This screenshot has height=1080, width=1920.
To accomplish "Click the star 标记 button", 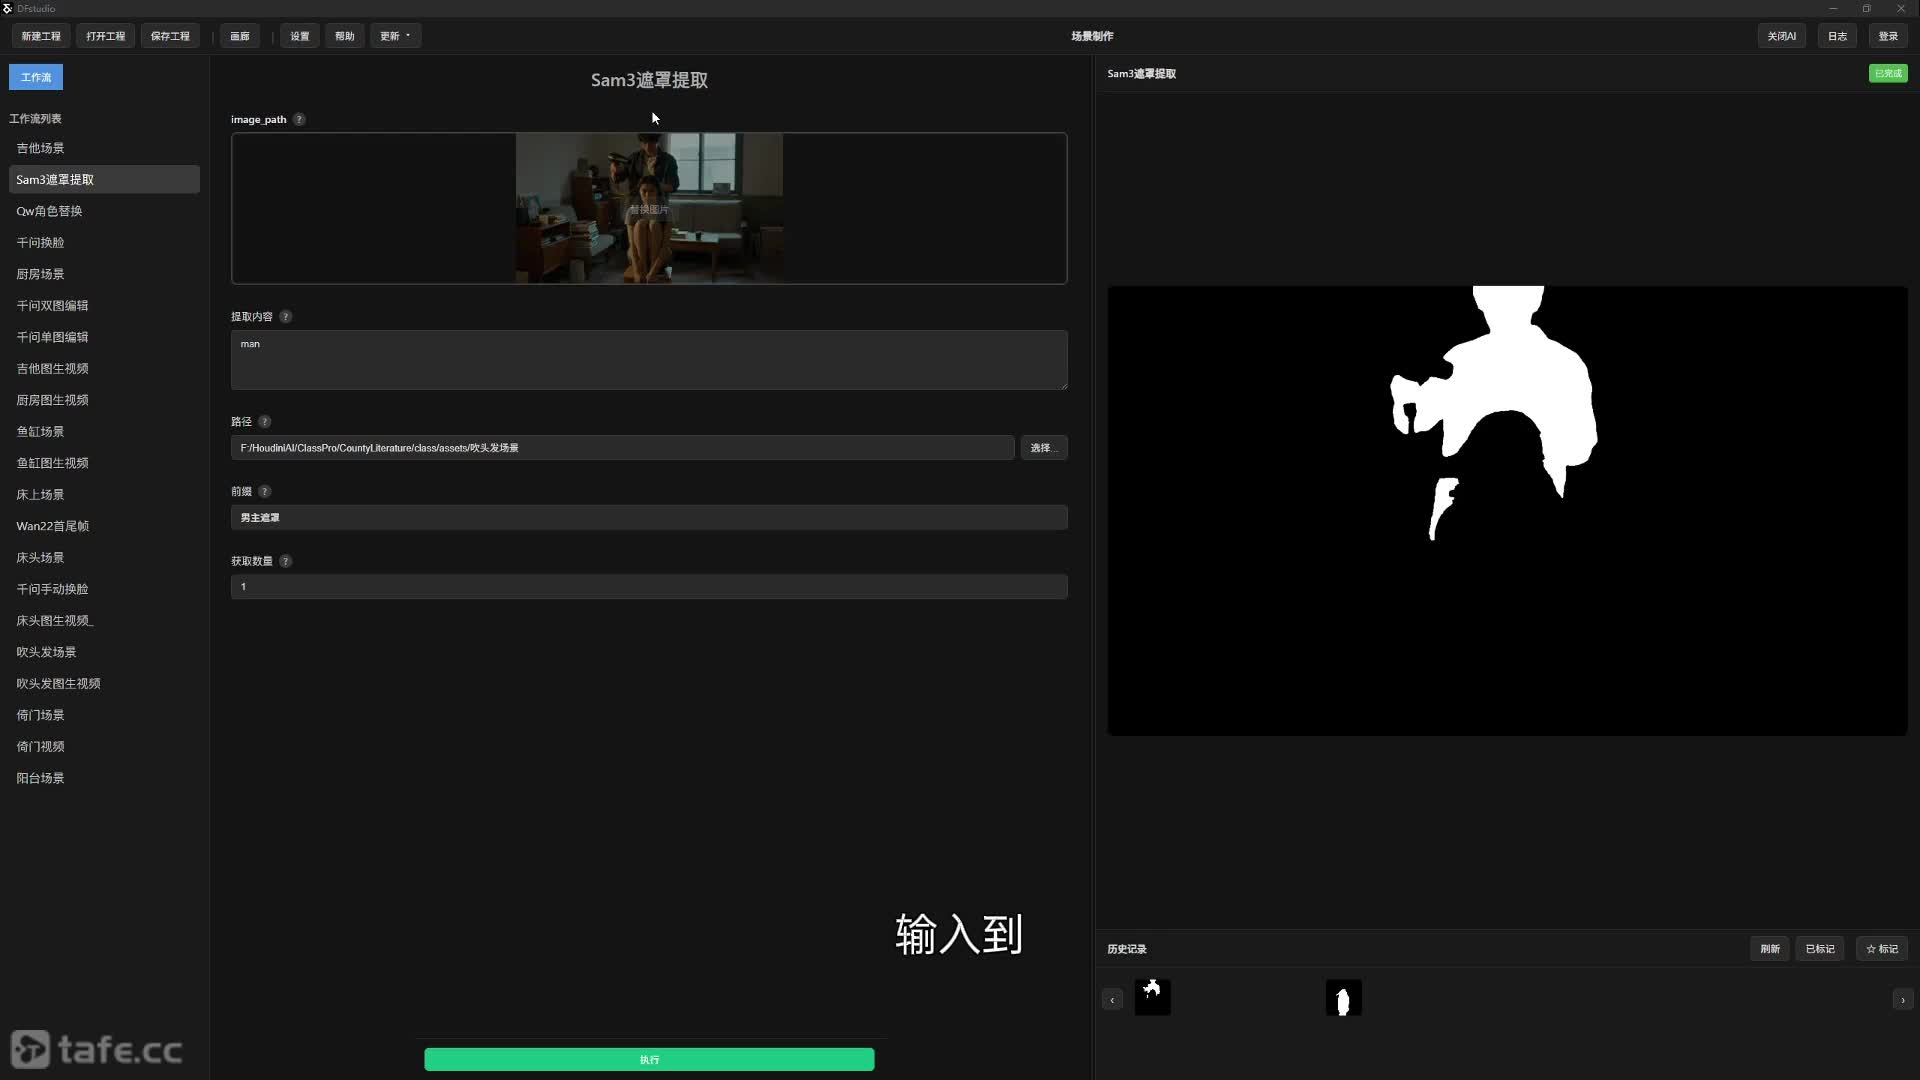I will 1881,949.
